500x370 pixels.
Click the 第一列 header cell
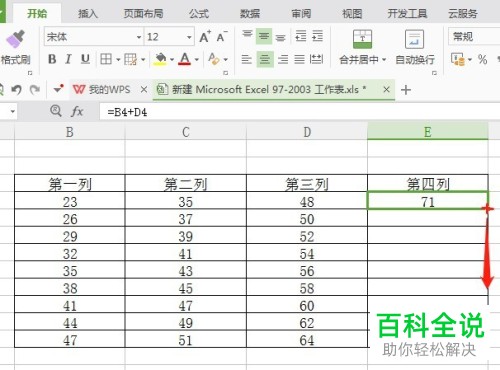pyautogui.click(x=70, y=184)
